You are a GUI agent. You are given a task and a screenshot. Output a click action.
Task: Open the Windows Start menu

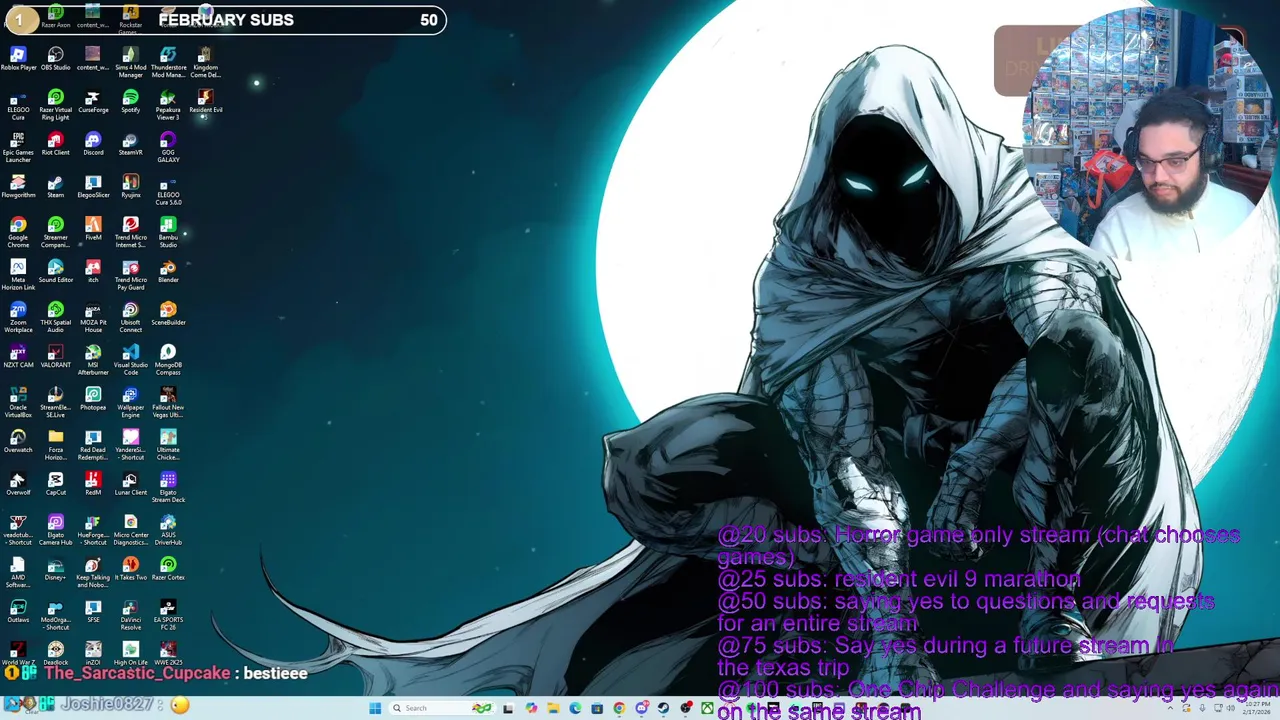coord(375,708)
